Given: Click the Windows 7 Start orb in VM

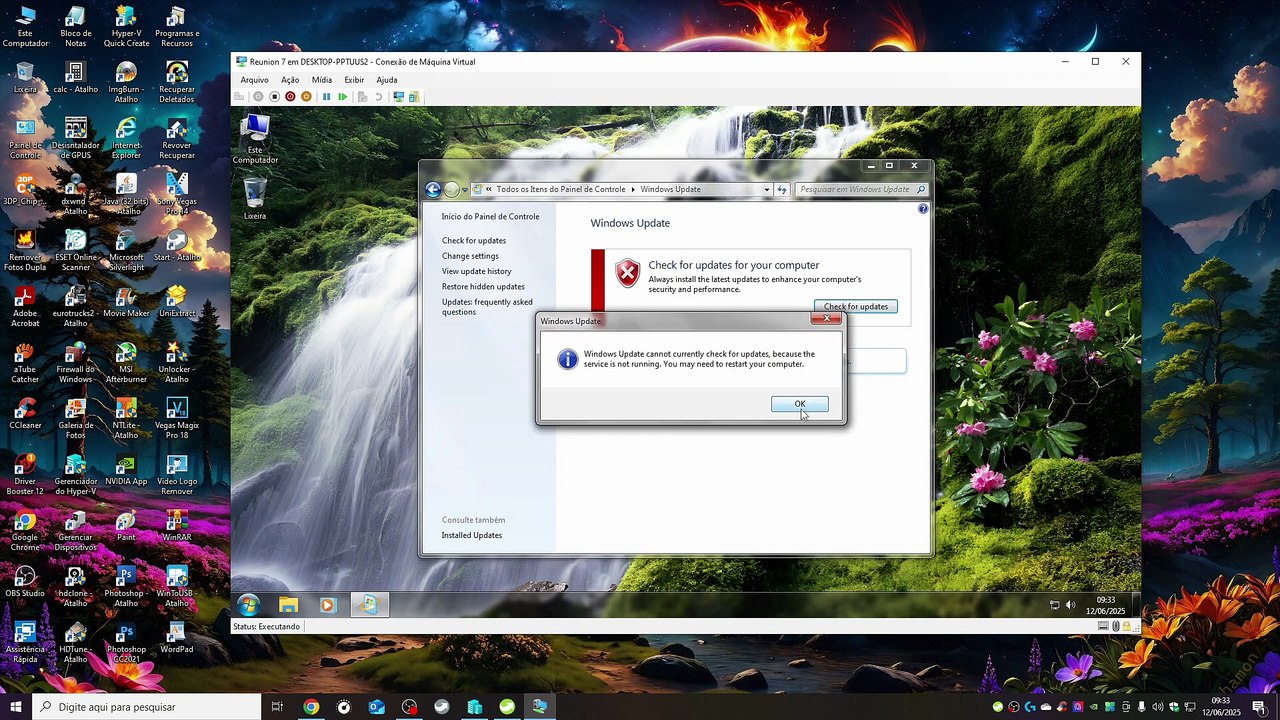Looking at the screenshot, I should (x=248, y=604).
